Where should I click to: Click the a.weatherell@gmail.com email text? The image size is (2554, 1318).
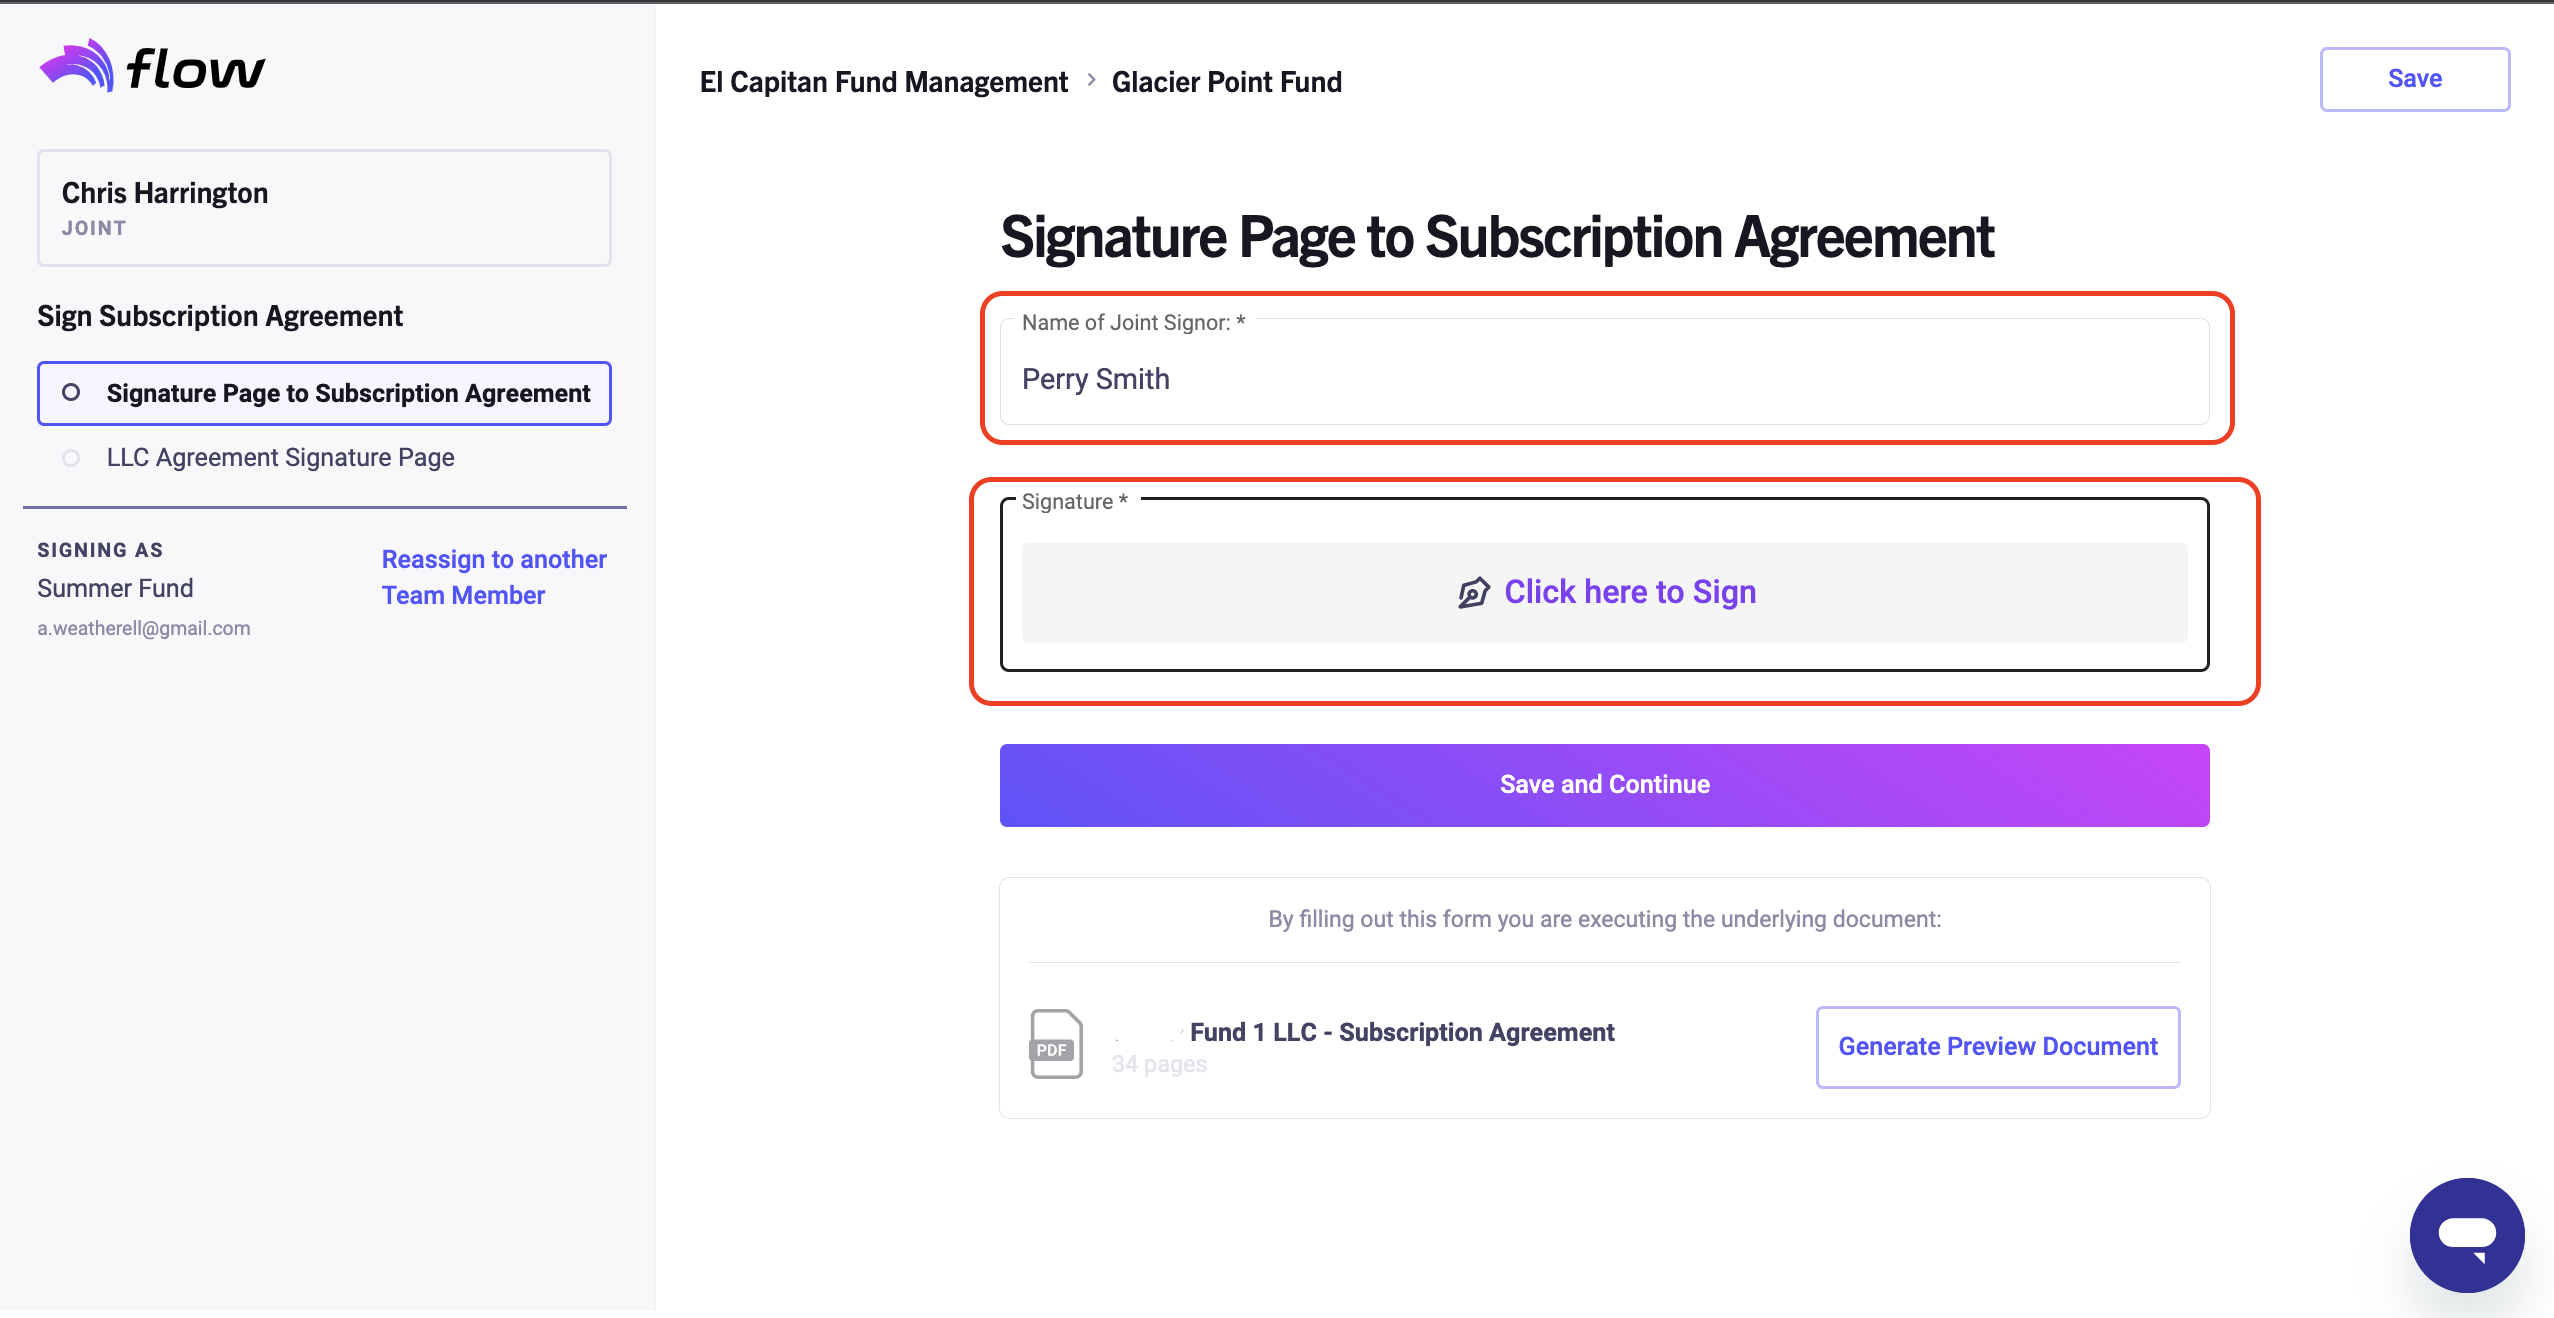[x=144, y=628]
